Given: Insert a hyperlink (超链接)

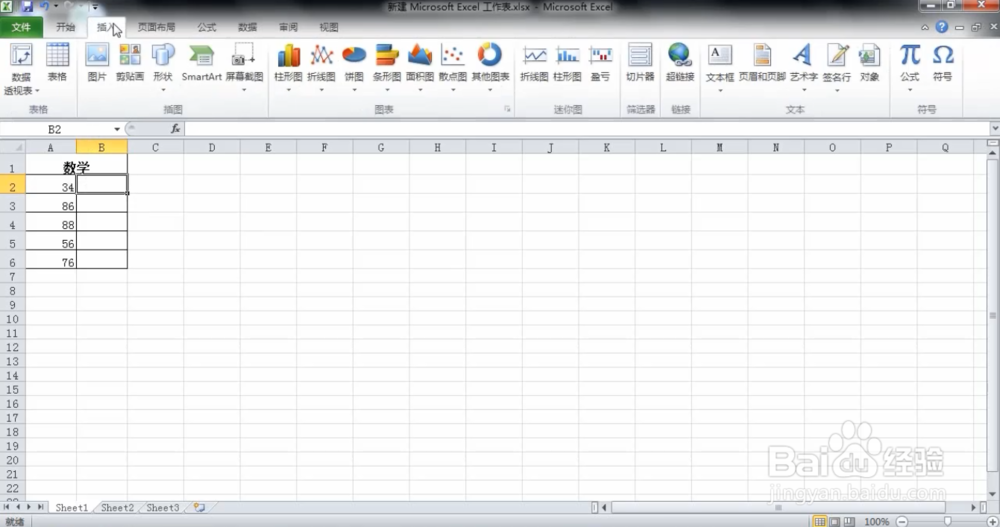Looking at the screenshot, I should (x=680, y=63).
